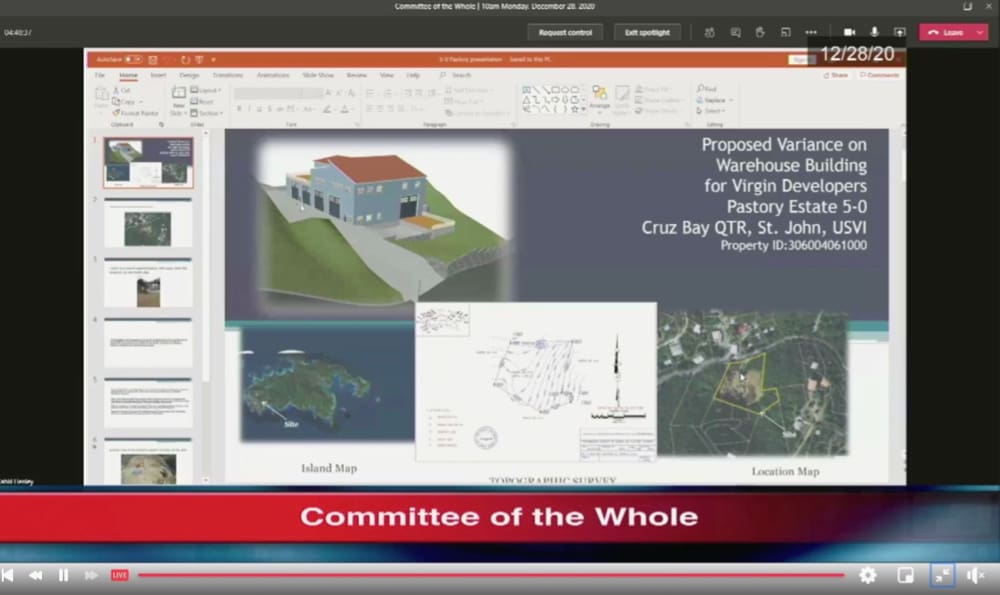Click the Location Map aerial image
Viewport: 1000px width, 595px height.
[x=753, y=383]
